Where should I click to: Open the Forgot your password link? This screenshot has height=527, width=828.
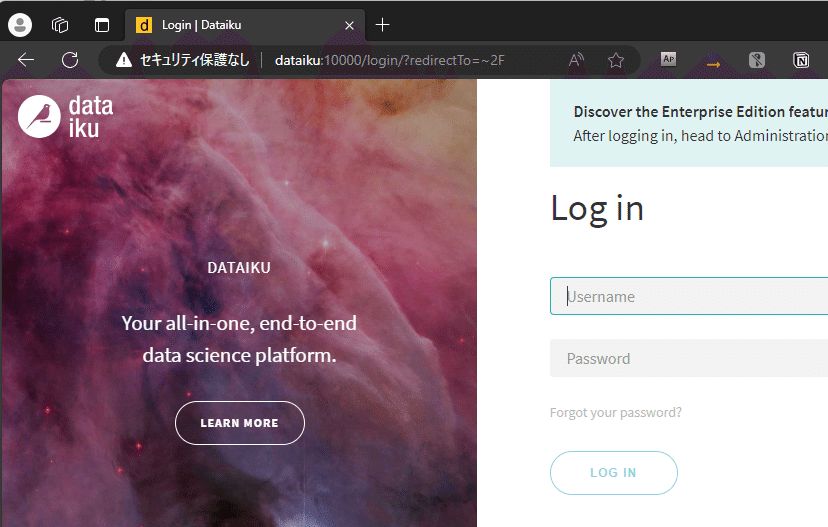pyautogui.click(x=616, y=412)
